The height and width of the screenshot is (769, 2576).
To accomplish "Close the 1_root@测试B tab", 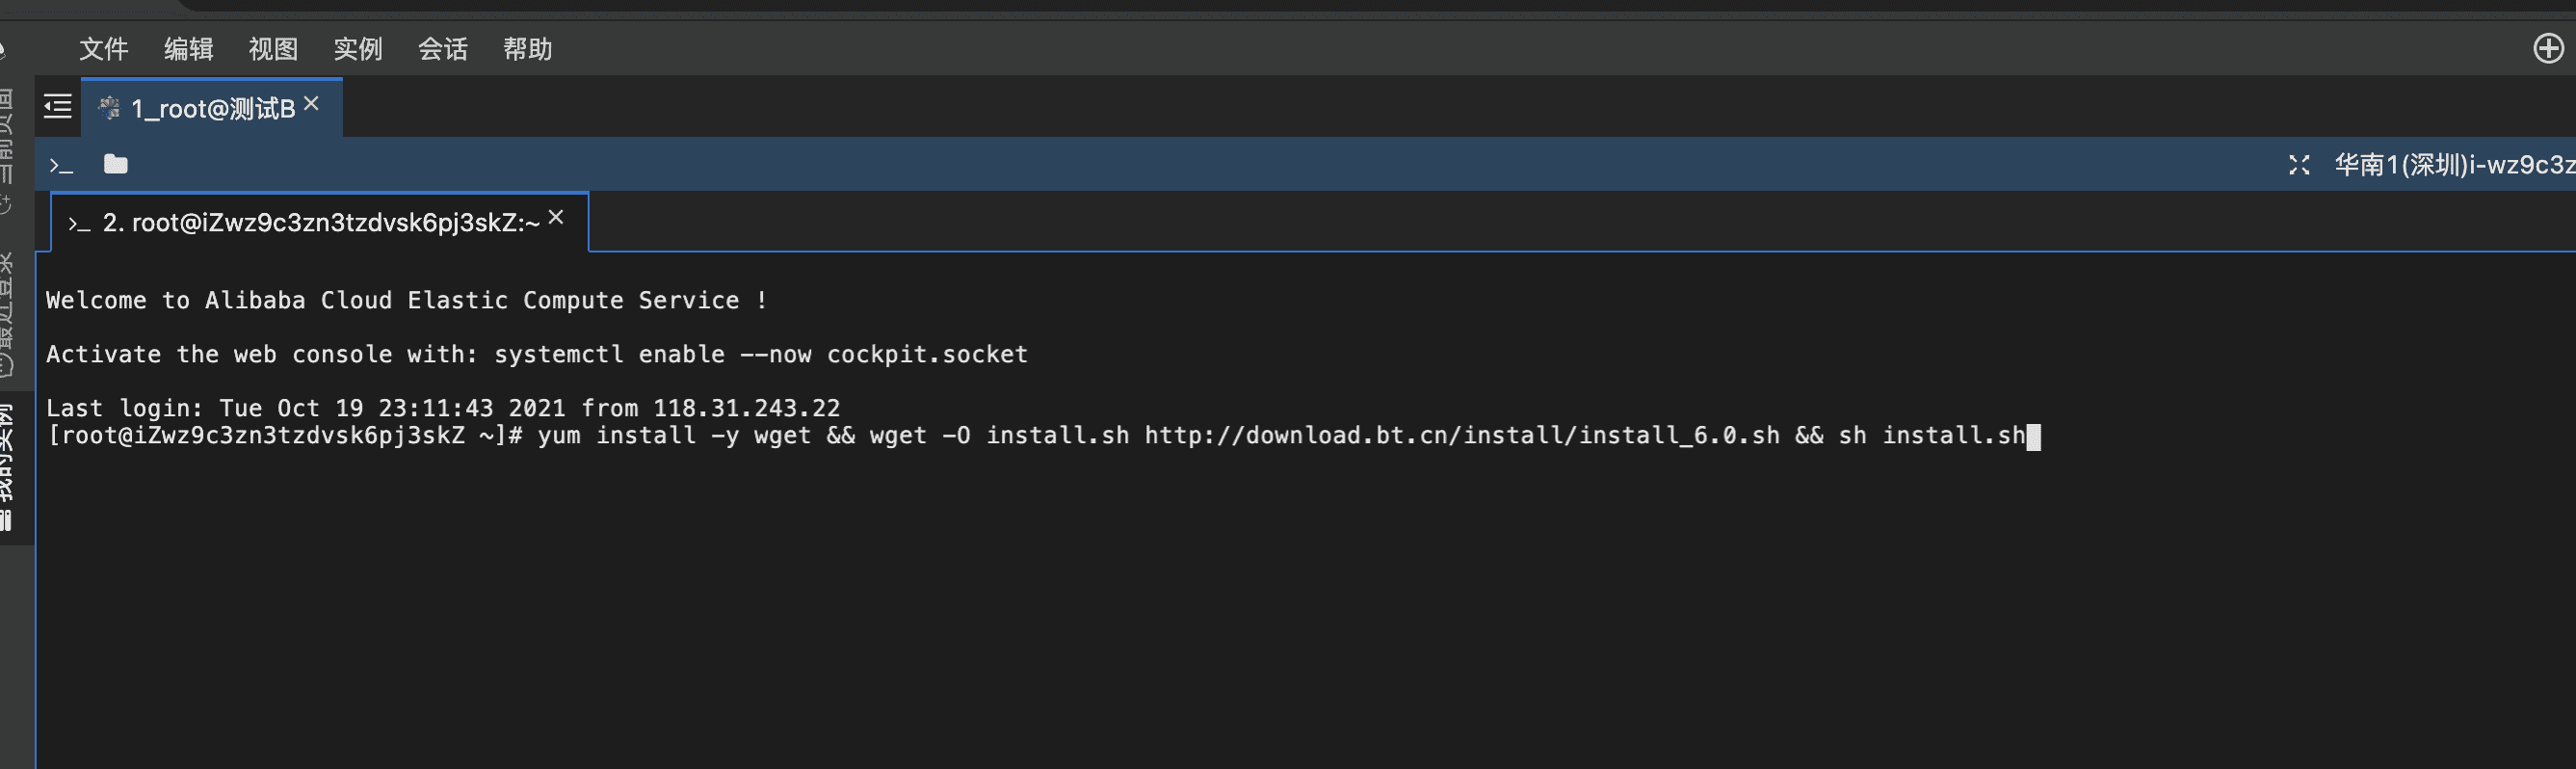I will [x=312, y=104].
